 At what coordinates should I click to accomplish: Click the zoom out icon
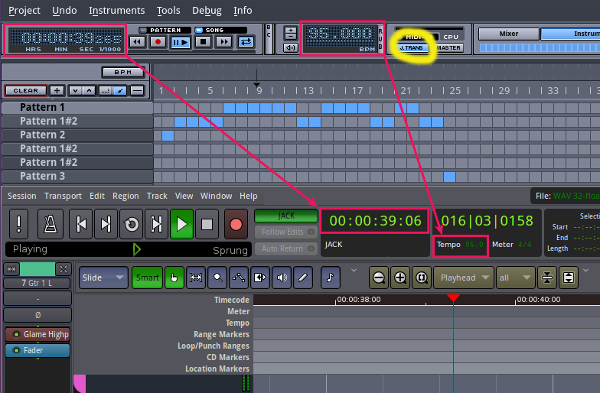click(x=379, y=277)
